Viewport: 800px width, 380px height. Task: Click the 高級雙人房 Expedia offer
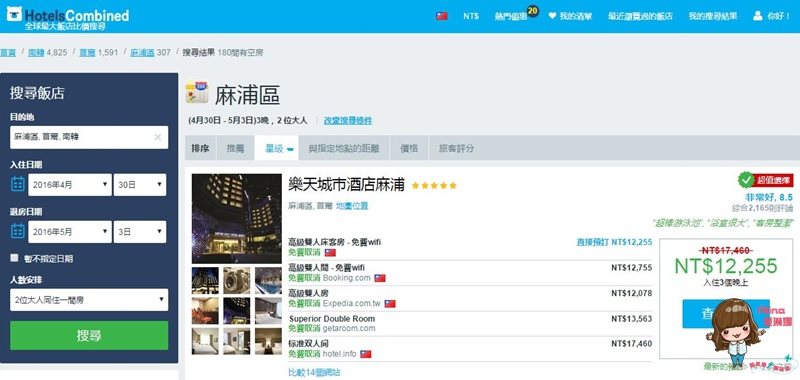tap(470, 298)
